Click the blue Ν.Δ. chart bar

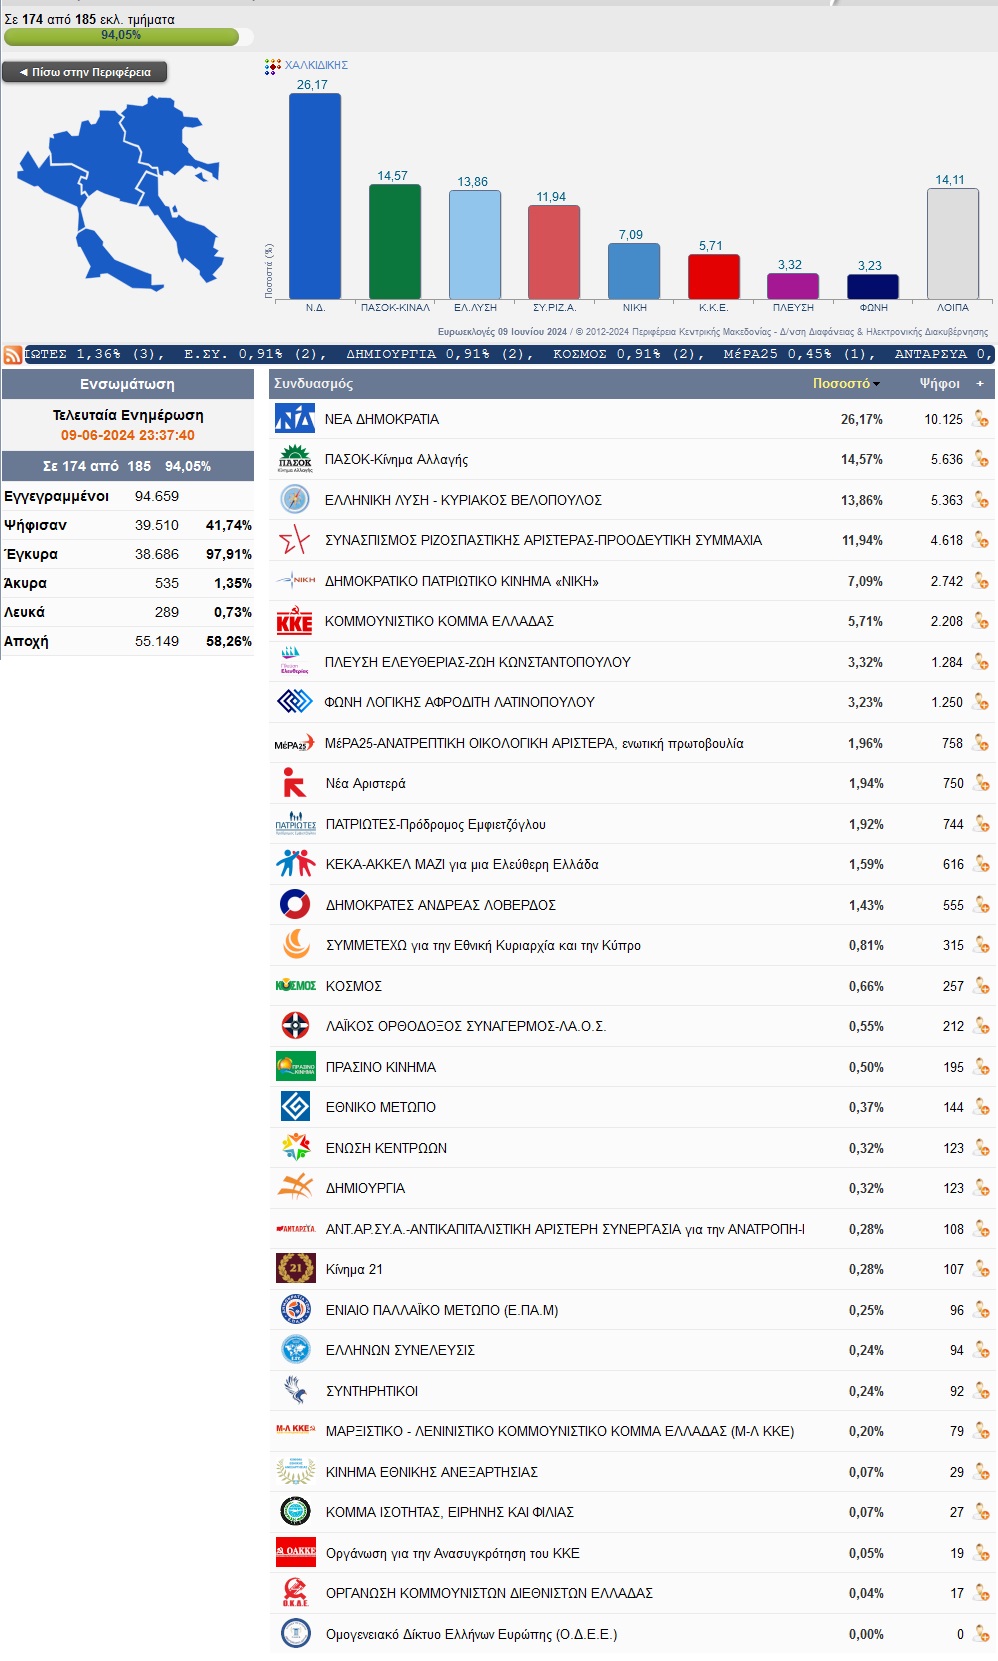(x=315, y=196)
